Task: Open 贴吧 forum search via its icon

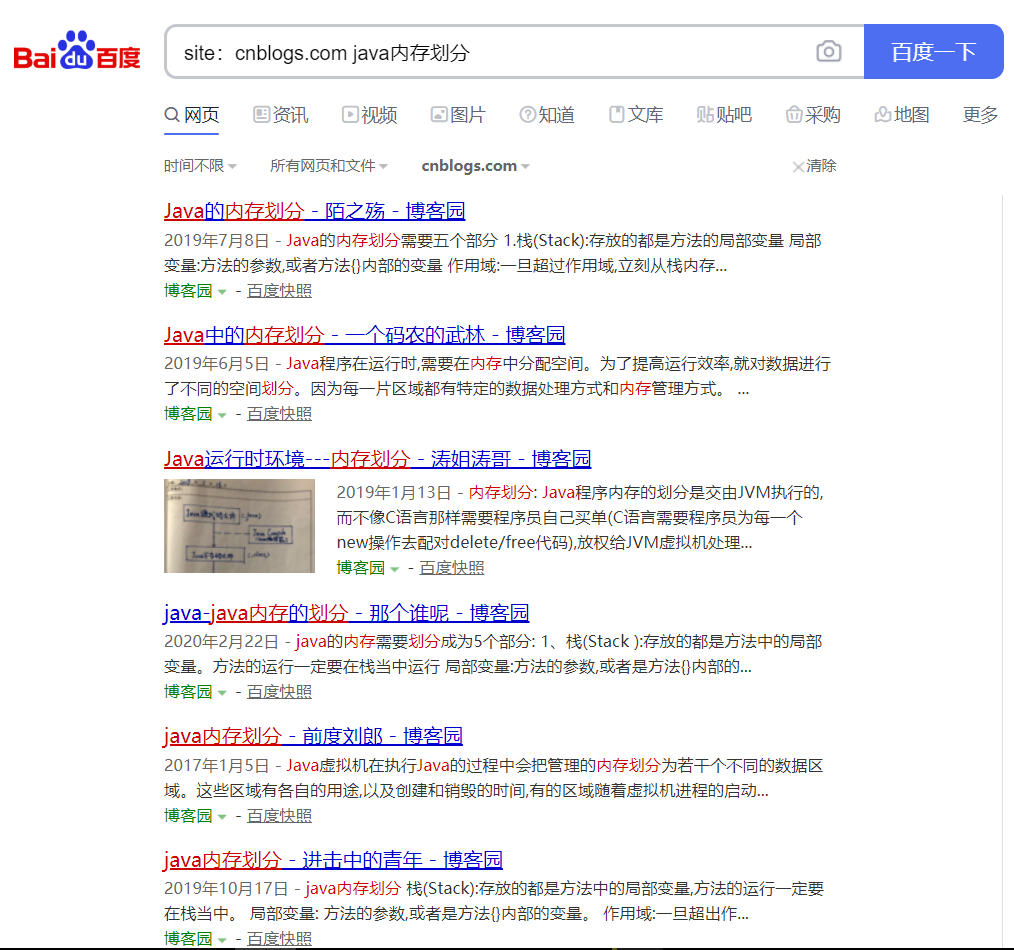Action: click(x=705, y=115)
